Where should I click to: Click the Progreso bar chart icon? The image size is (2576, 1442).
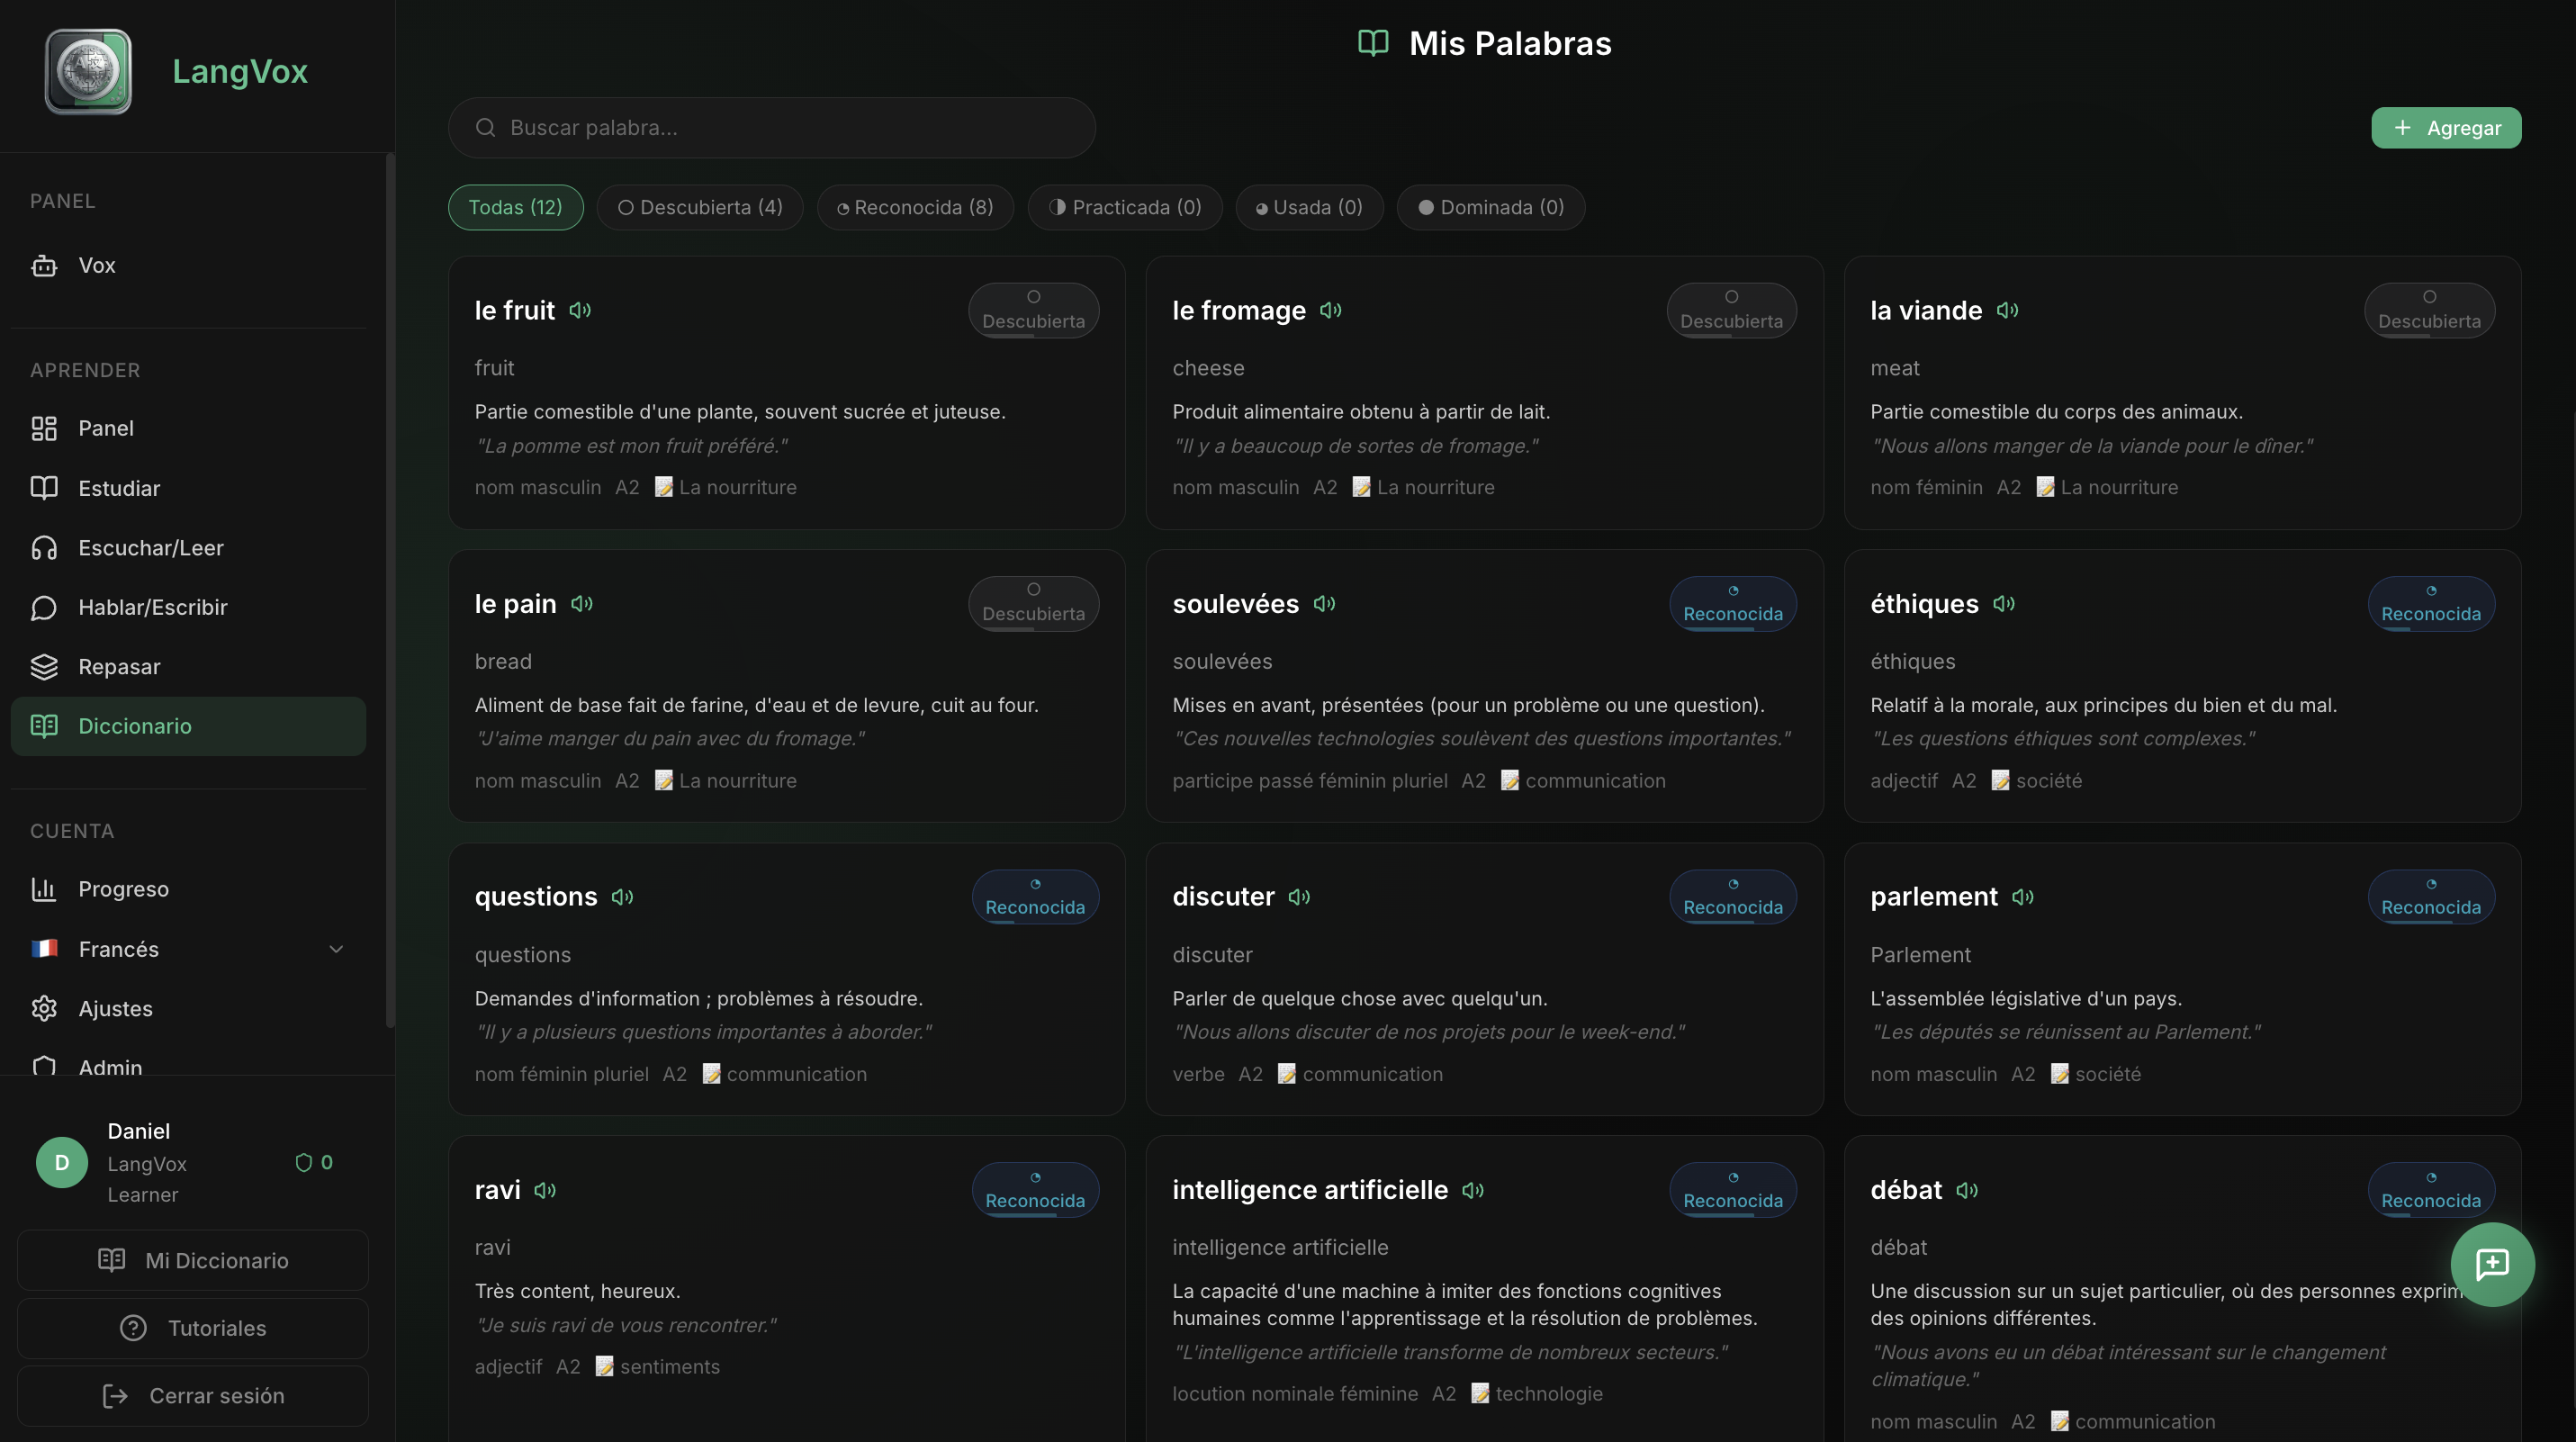pyautogui.click(x=44, y=889)
